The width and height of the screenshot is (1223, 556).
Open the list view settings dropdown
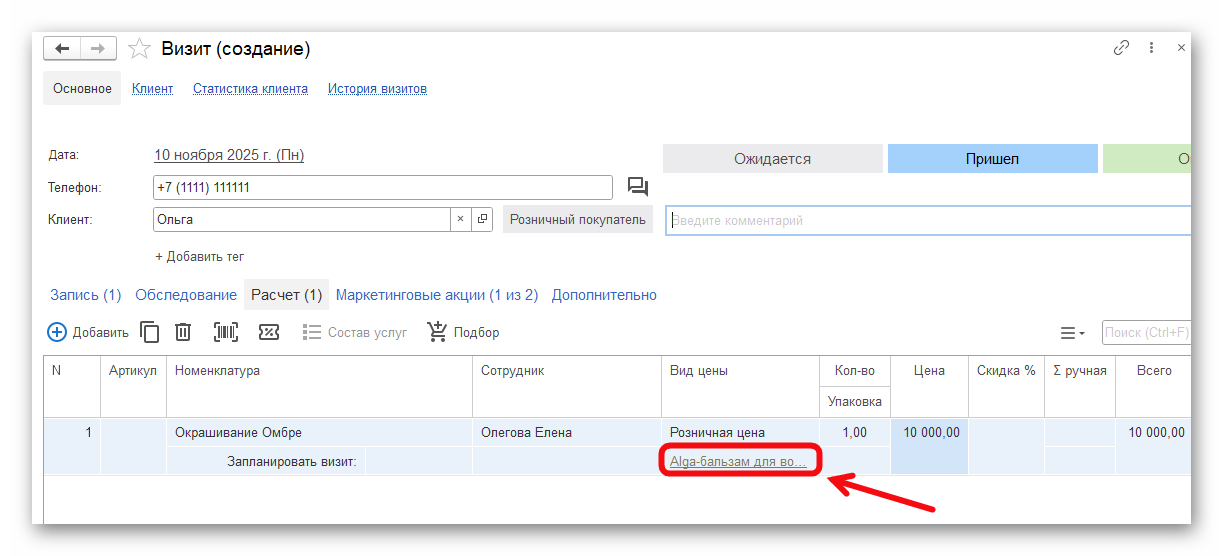(x=1072, y=332)
